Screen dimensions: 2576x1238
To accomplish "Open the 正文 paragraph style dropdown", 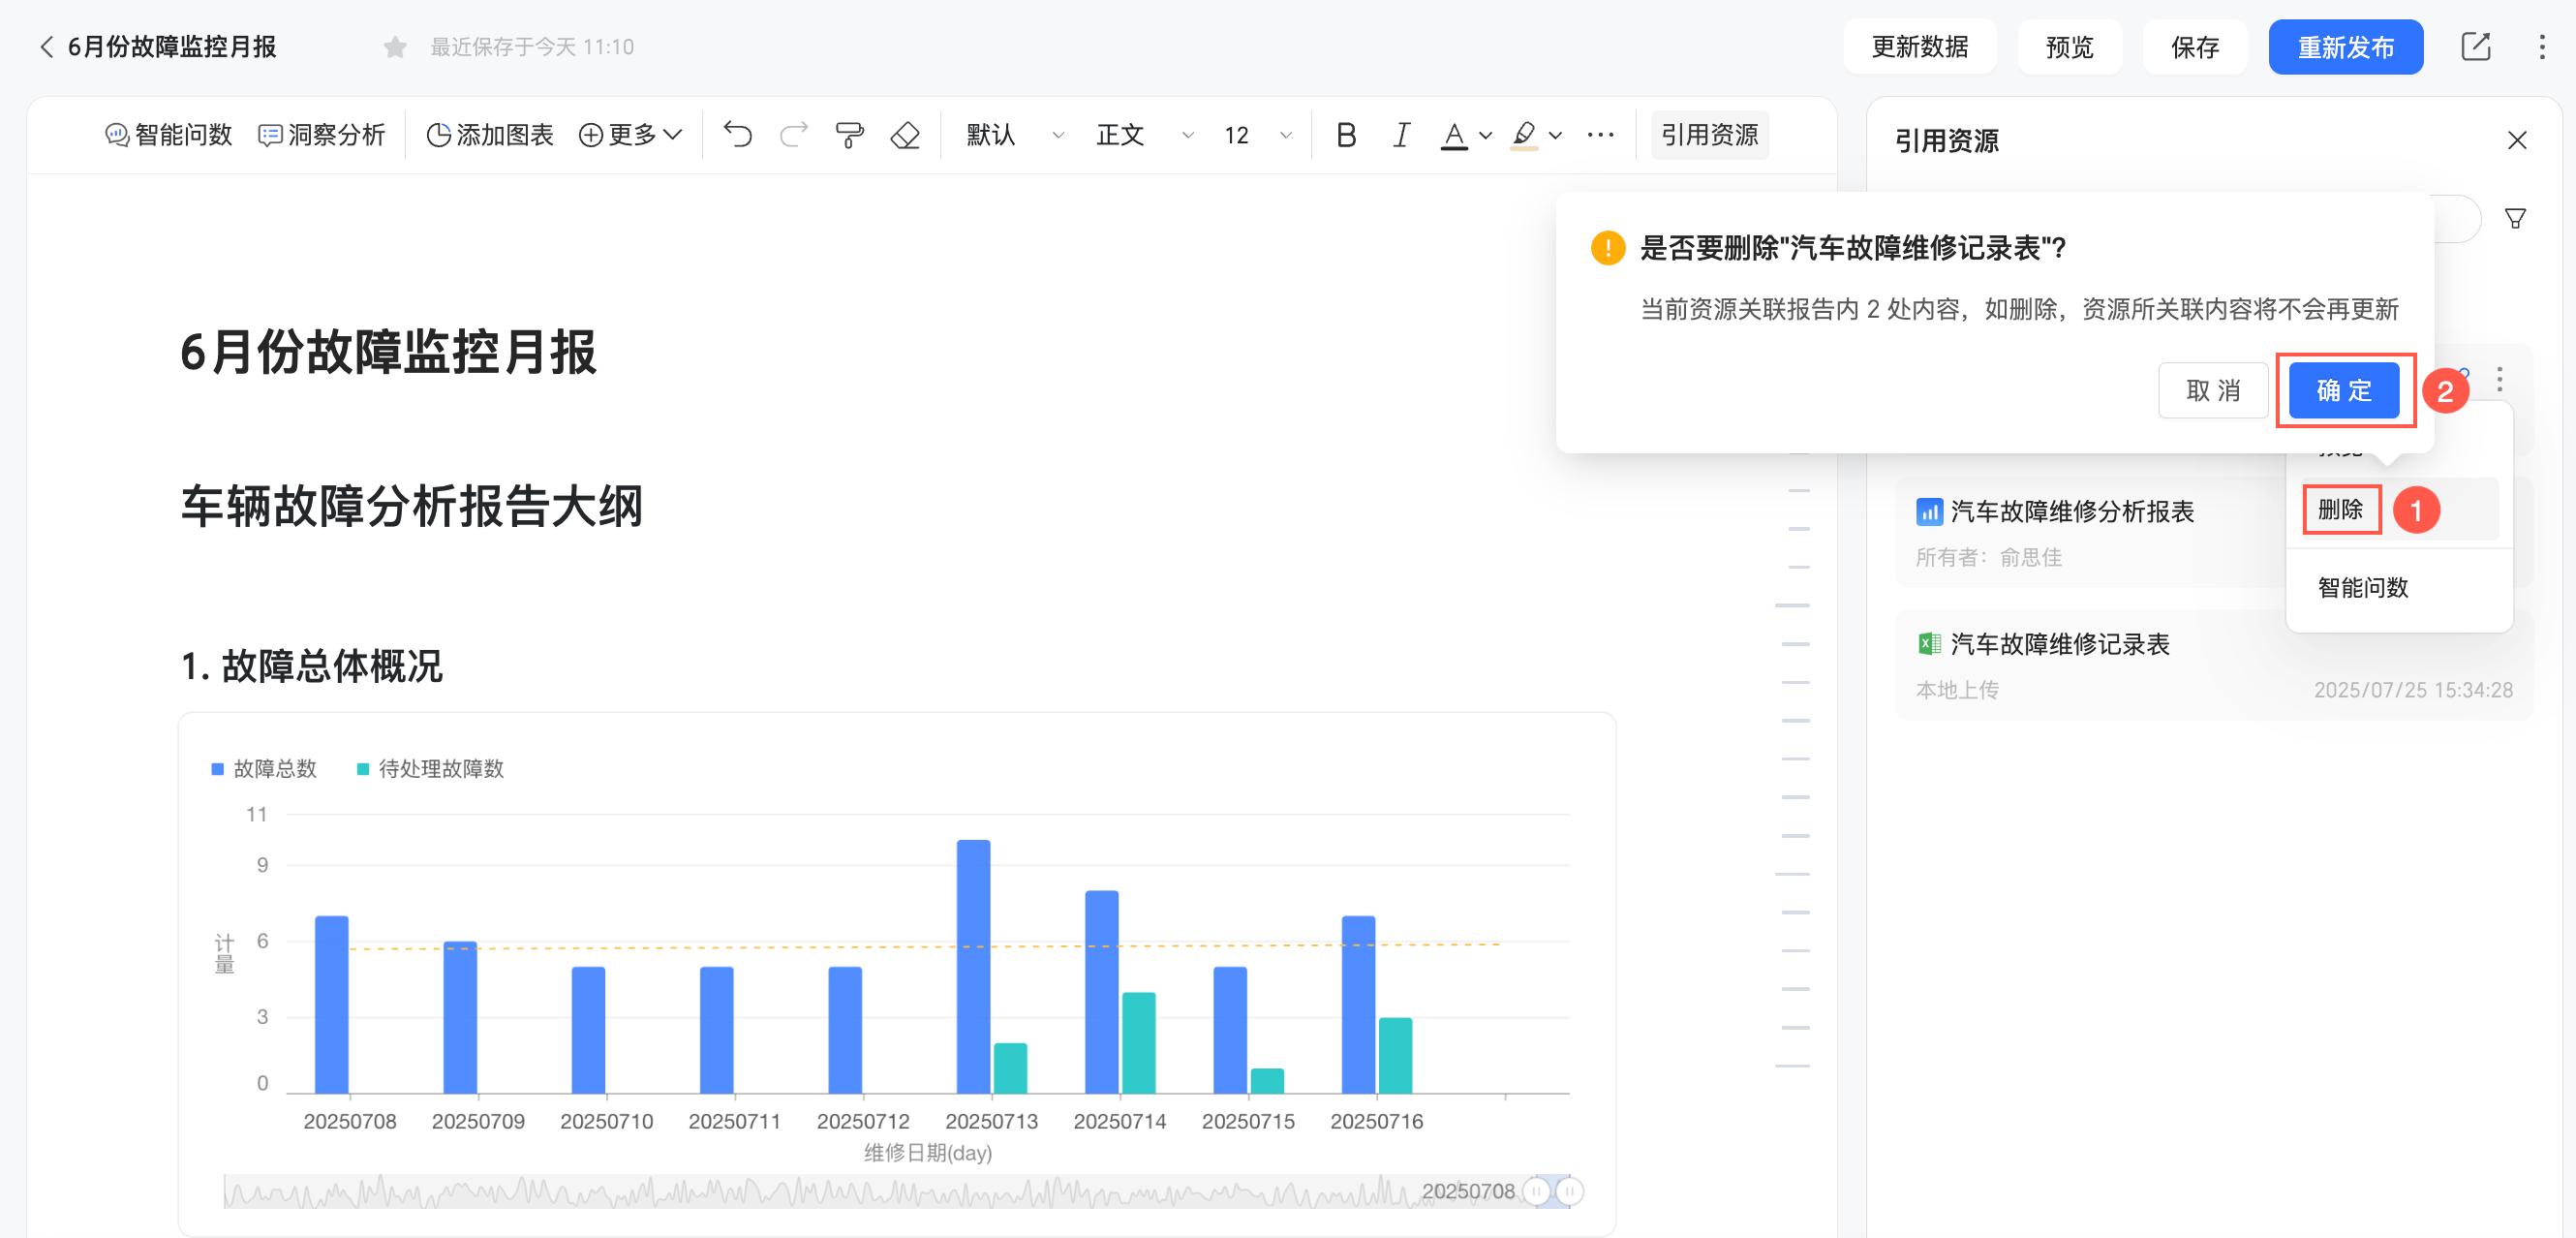I will (1145, 135).
